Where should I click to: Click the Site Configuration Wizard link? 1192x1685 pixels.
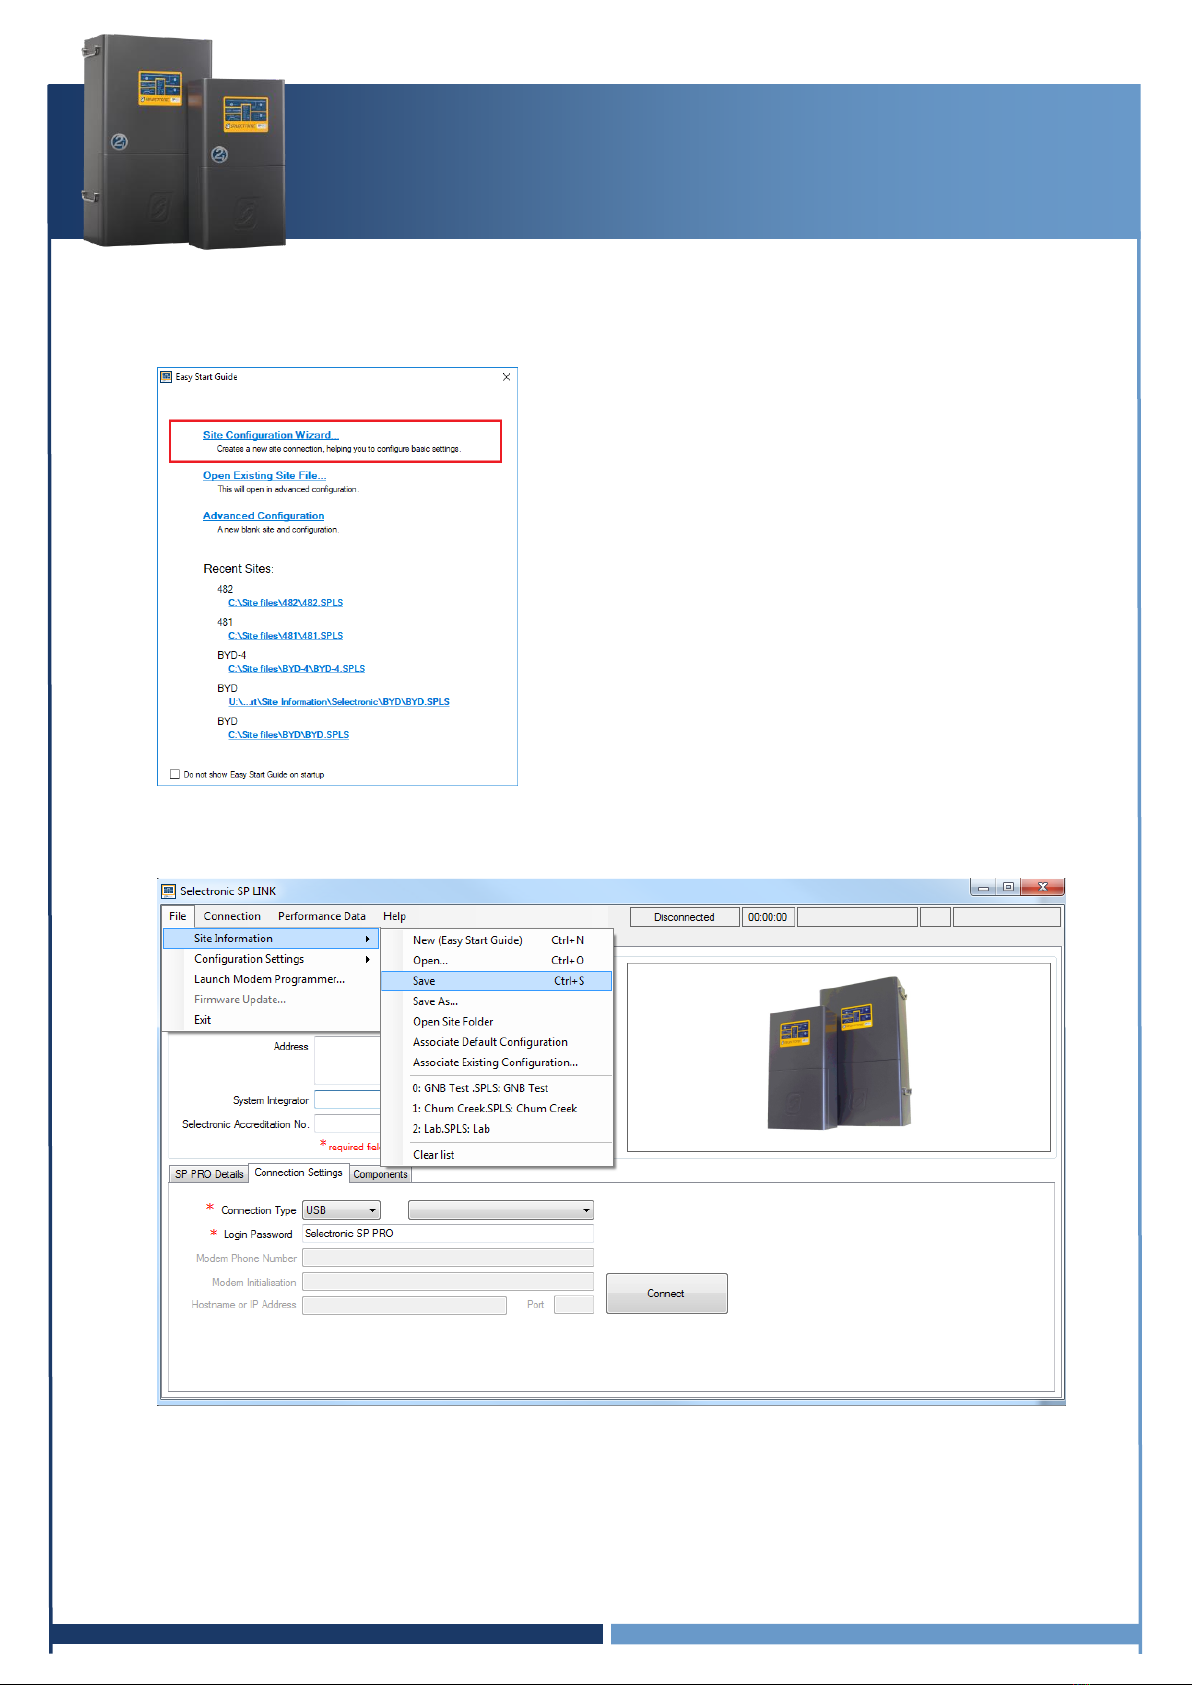tap(270, 435)
